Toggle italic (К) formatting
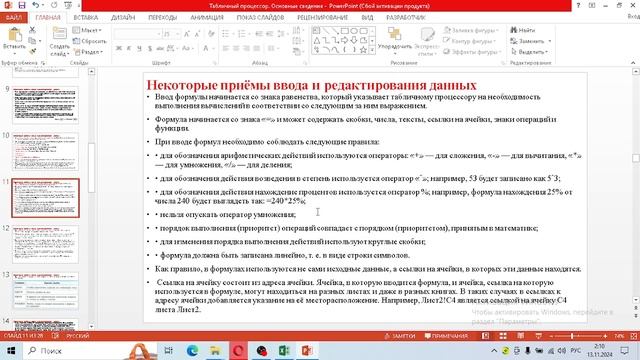Screen dimensions: 640x360 point(129,48)
